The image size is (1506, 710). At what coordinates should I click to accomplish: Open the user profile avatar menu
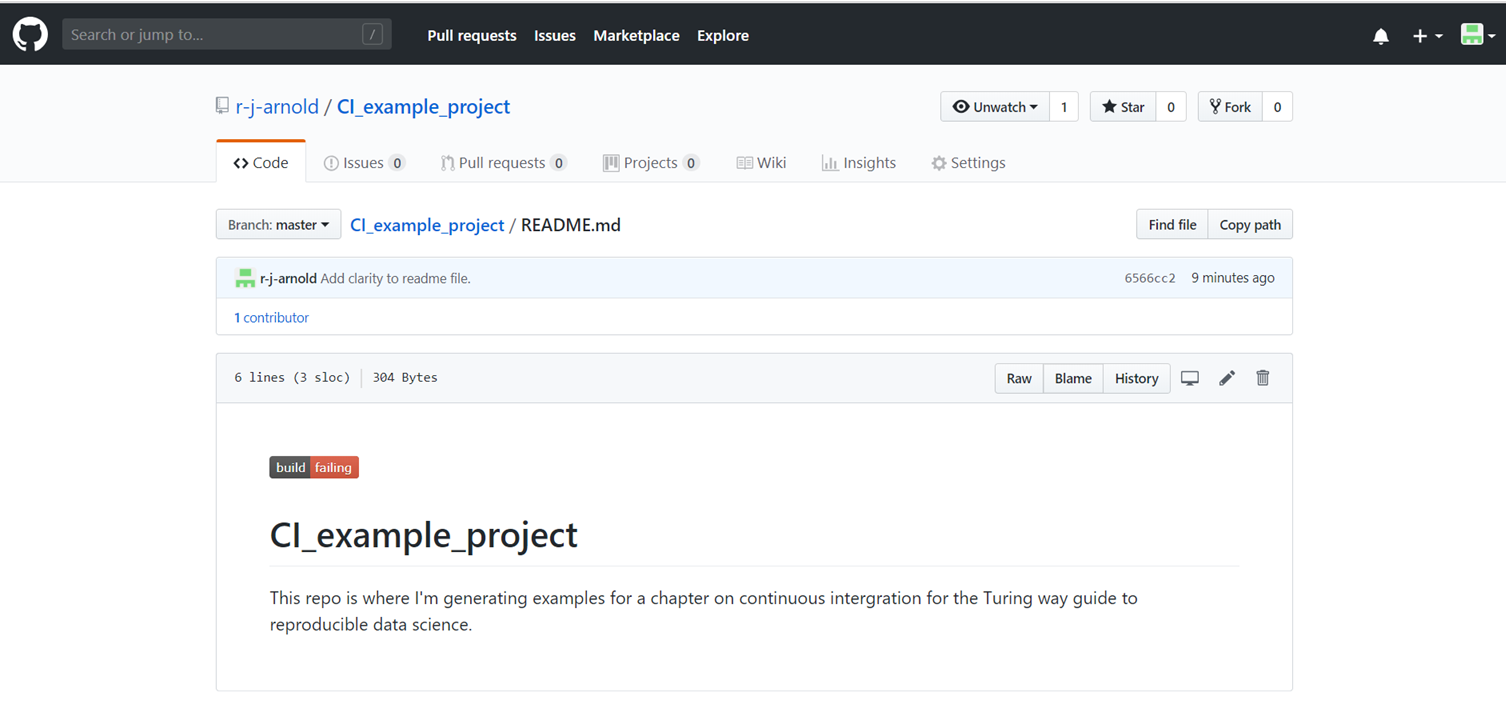[1477, 36]
